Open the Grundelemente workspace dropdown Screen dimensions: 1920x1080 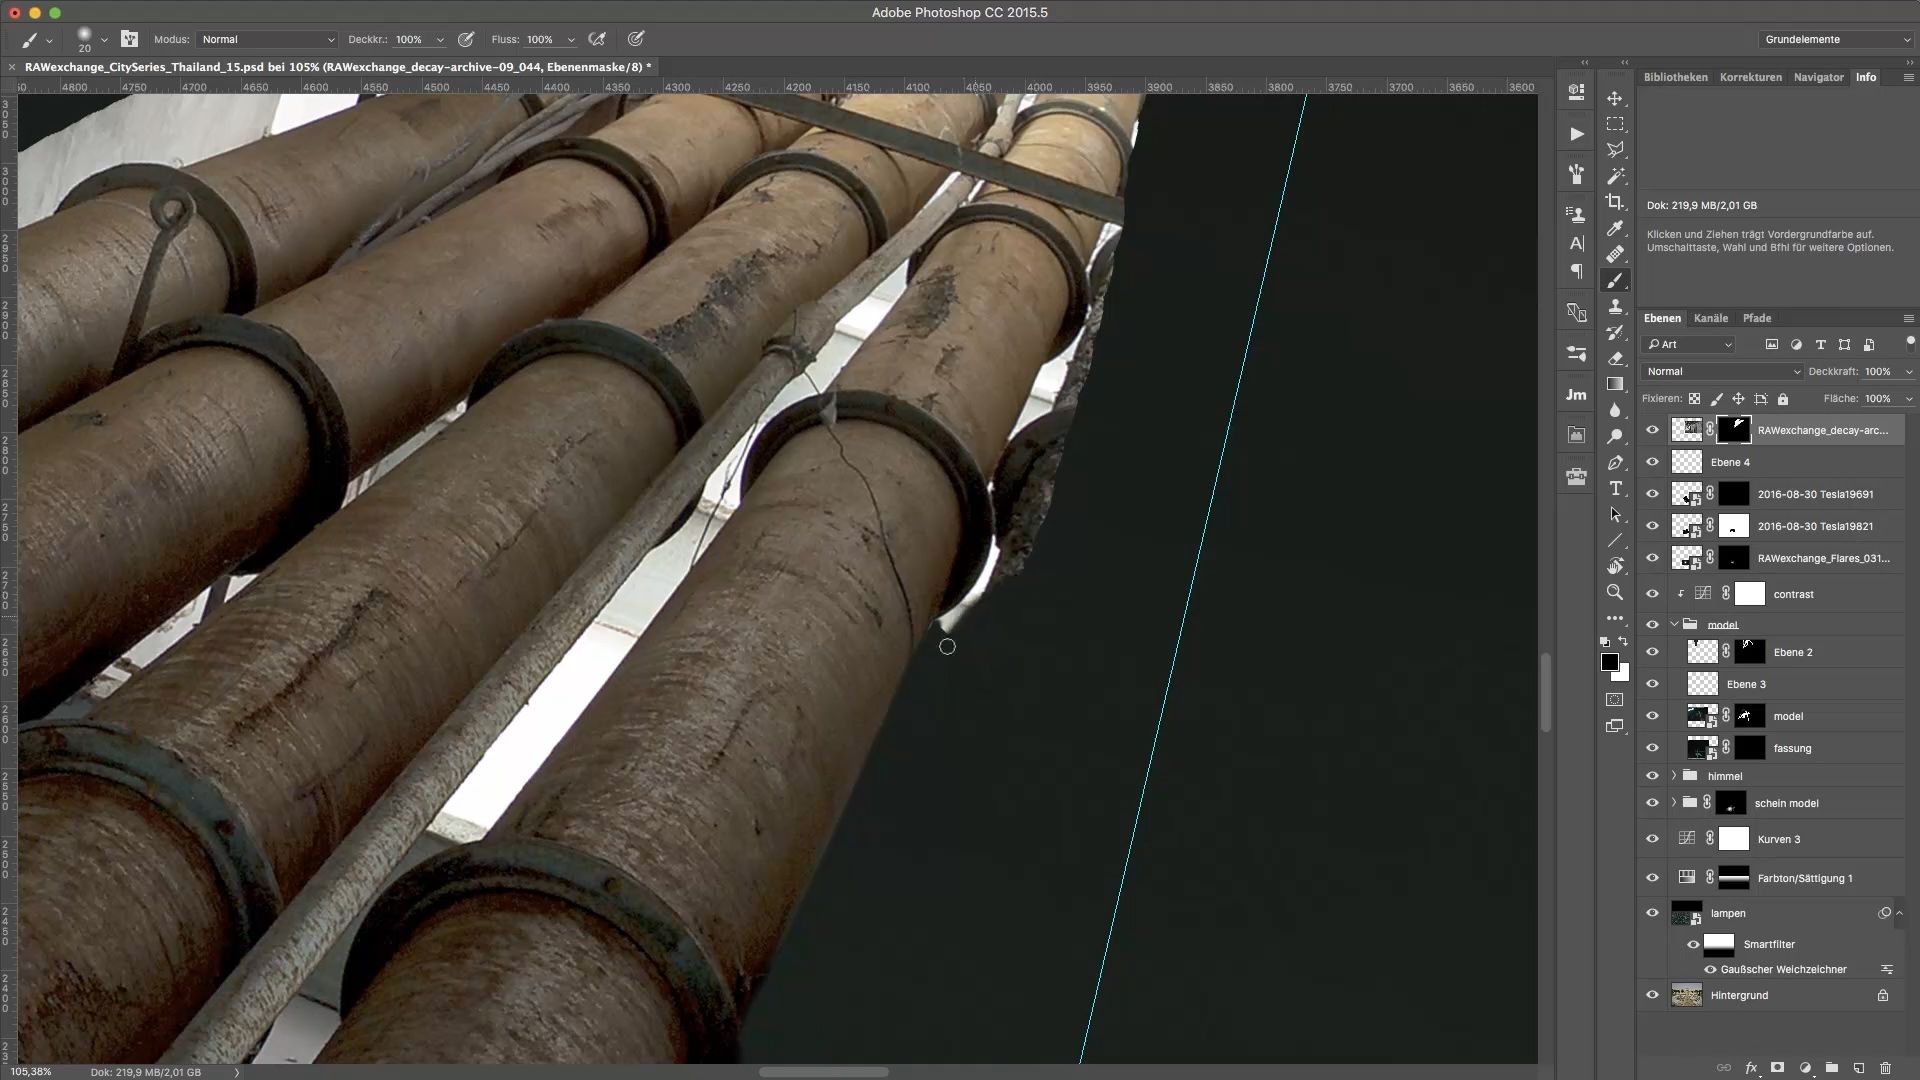(1837, 39)
